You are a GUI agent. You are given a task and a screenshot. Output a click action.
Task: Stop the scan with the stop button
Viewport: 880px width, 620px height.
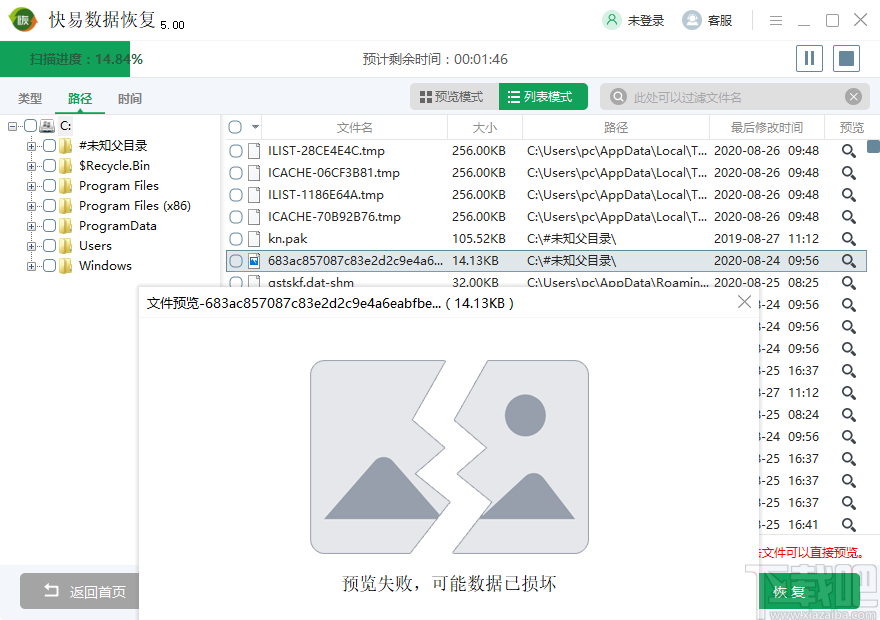click(x=846, y=58)
